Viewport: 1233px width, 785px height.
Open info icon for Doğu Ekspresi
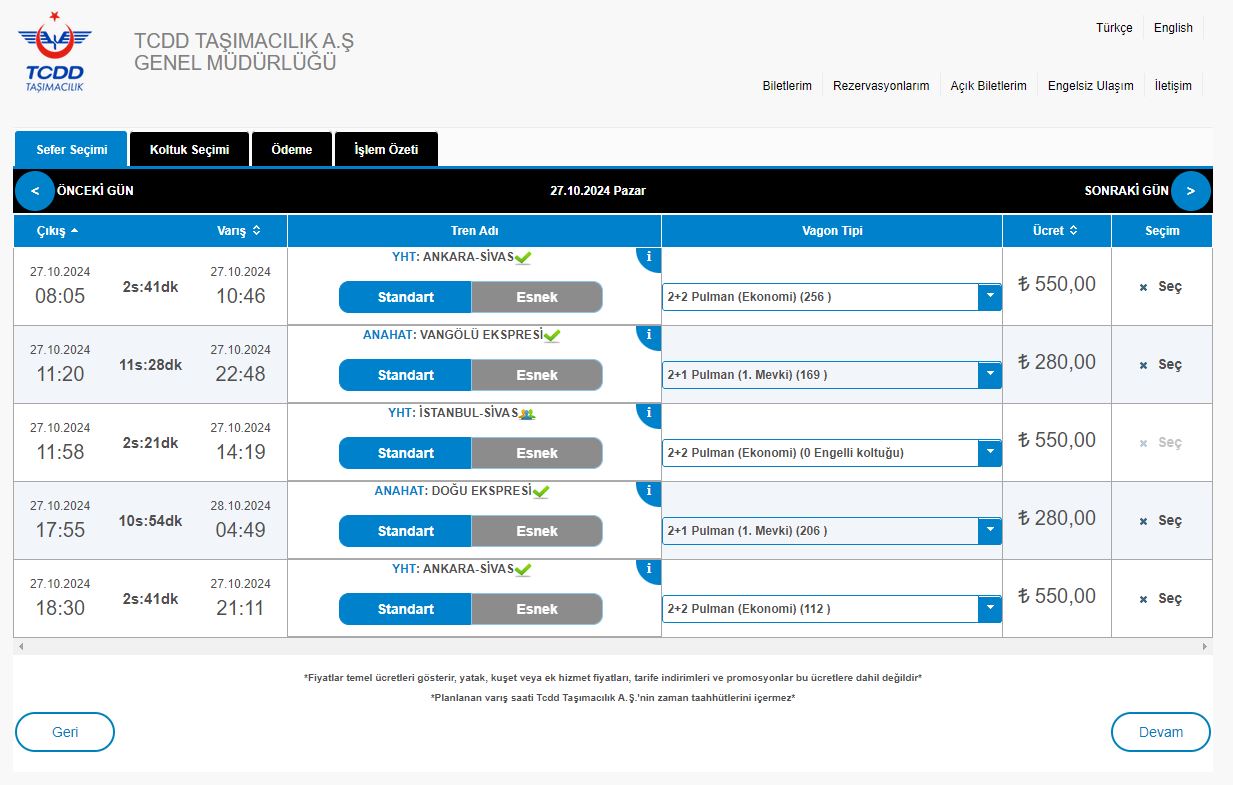[x=649, y=491]
